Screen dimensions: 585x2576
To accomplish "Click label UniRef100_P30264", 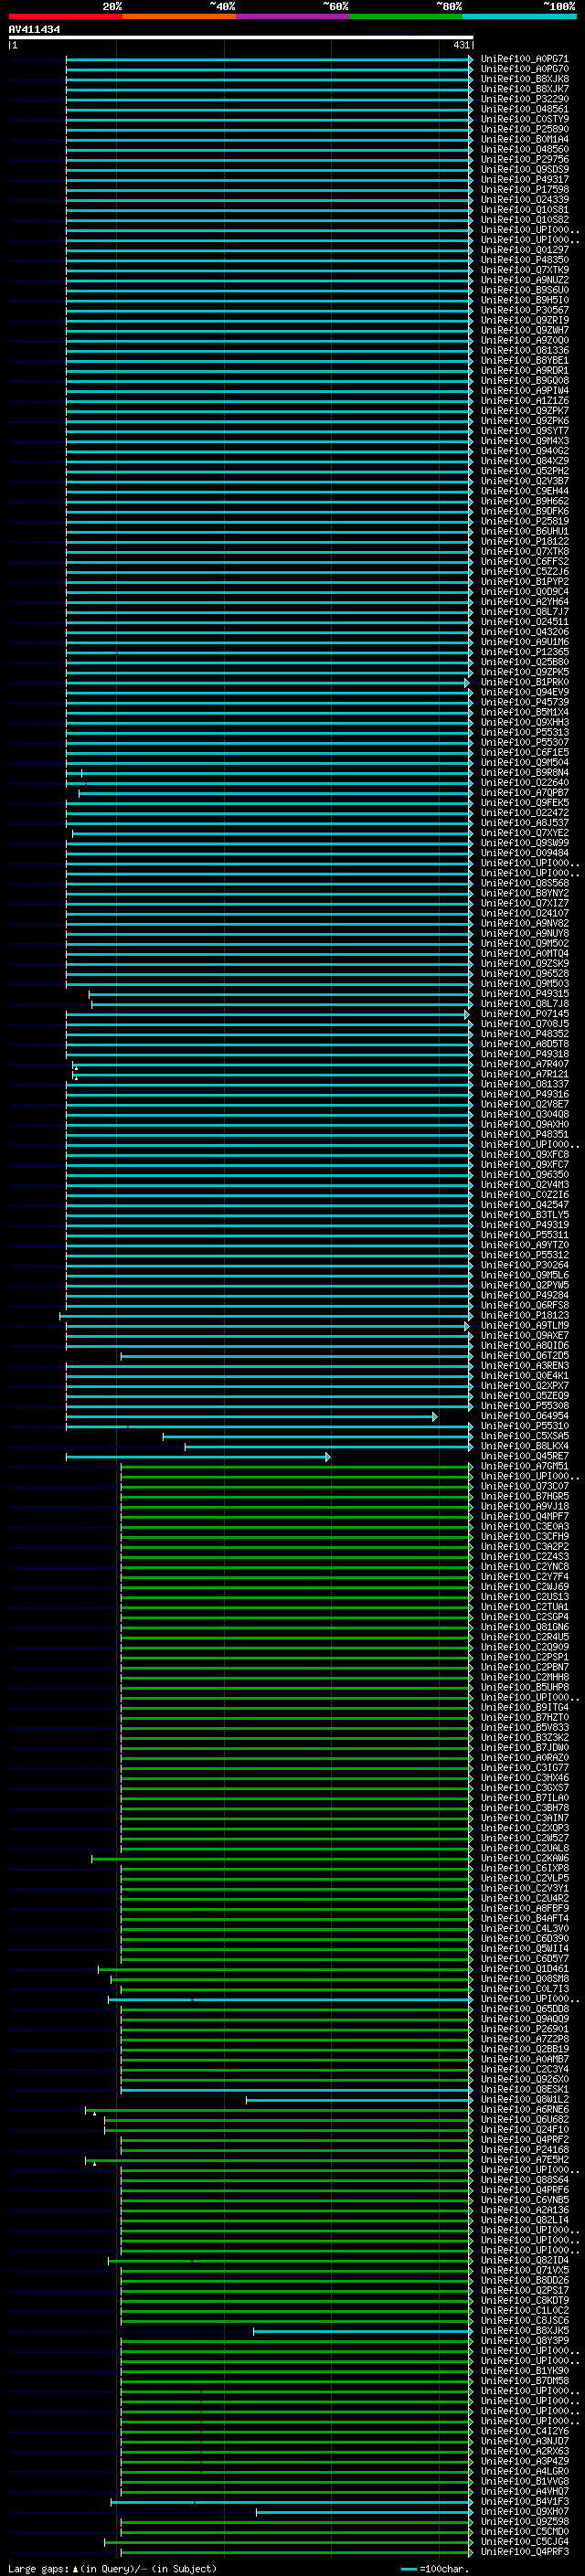I will pos(525,1265).
